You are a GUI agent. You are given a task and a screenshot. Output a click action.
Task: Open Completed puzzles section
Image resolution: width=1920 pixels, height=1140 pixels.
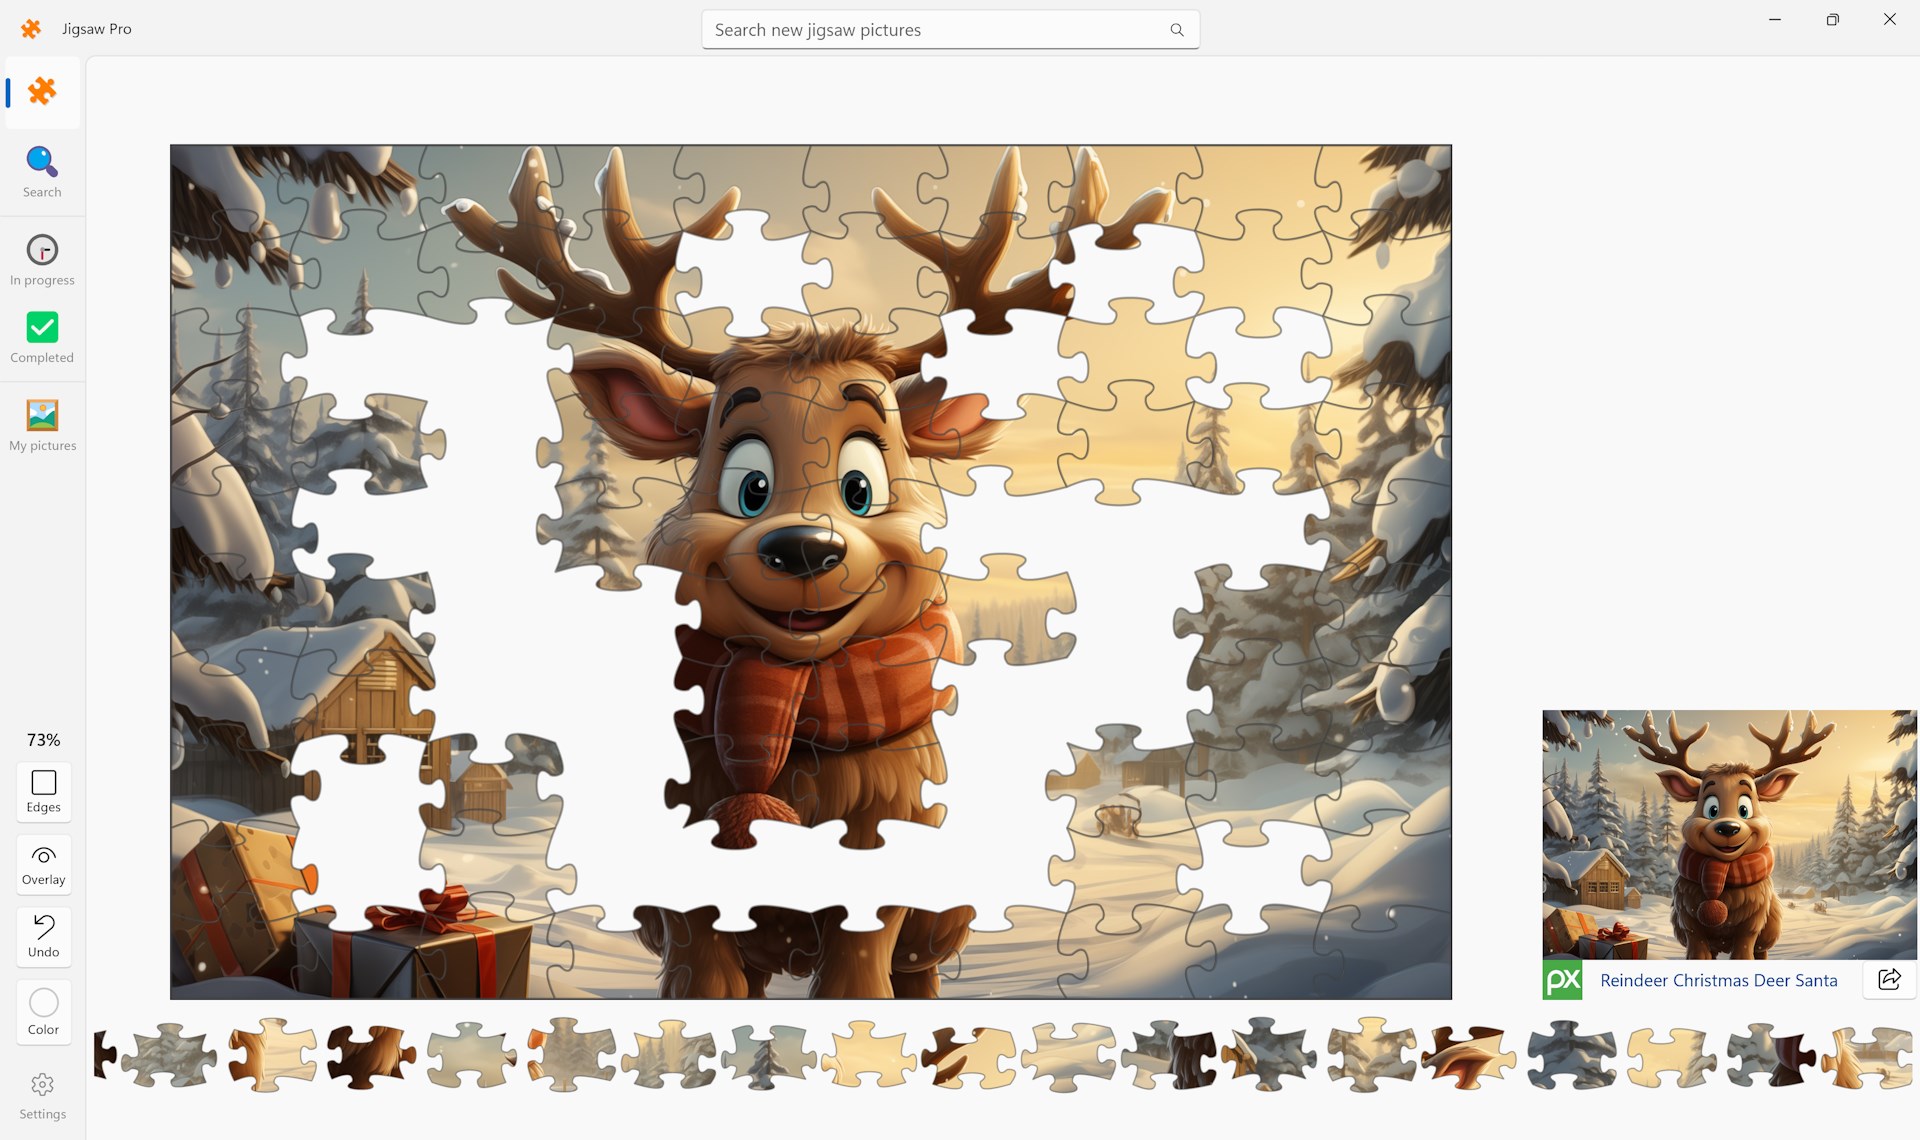pyautogui.click(x=42, y=337)
